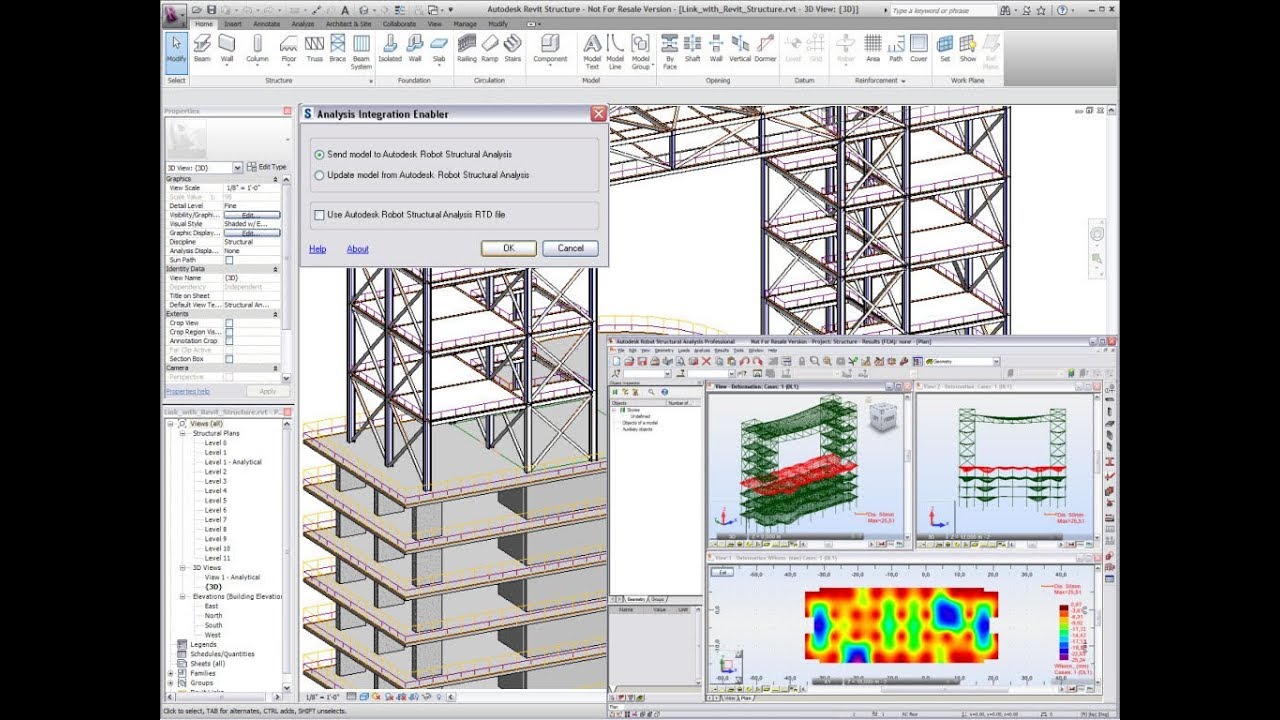Select the North elevation in browser

tap(214, 616)
